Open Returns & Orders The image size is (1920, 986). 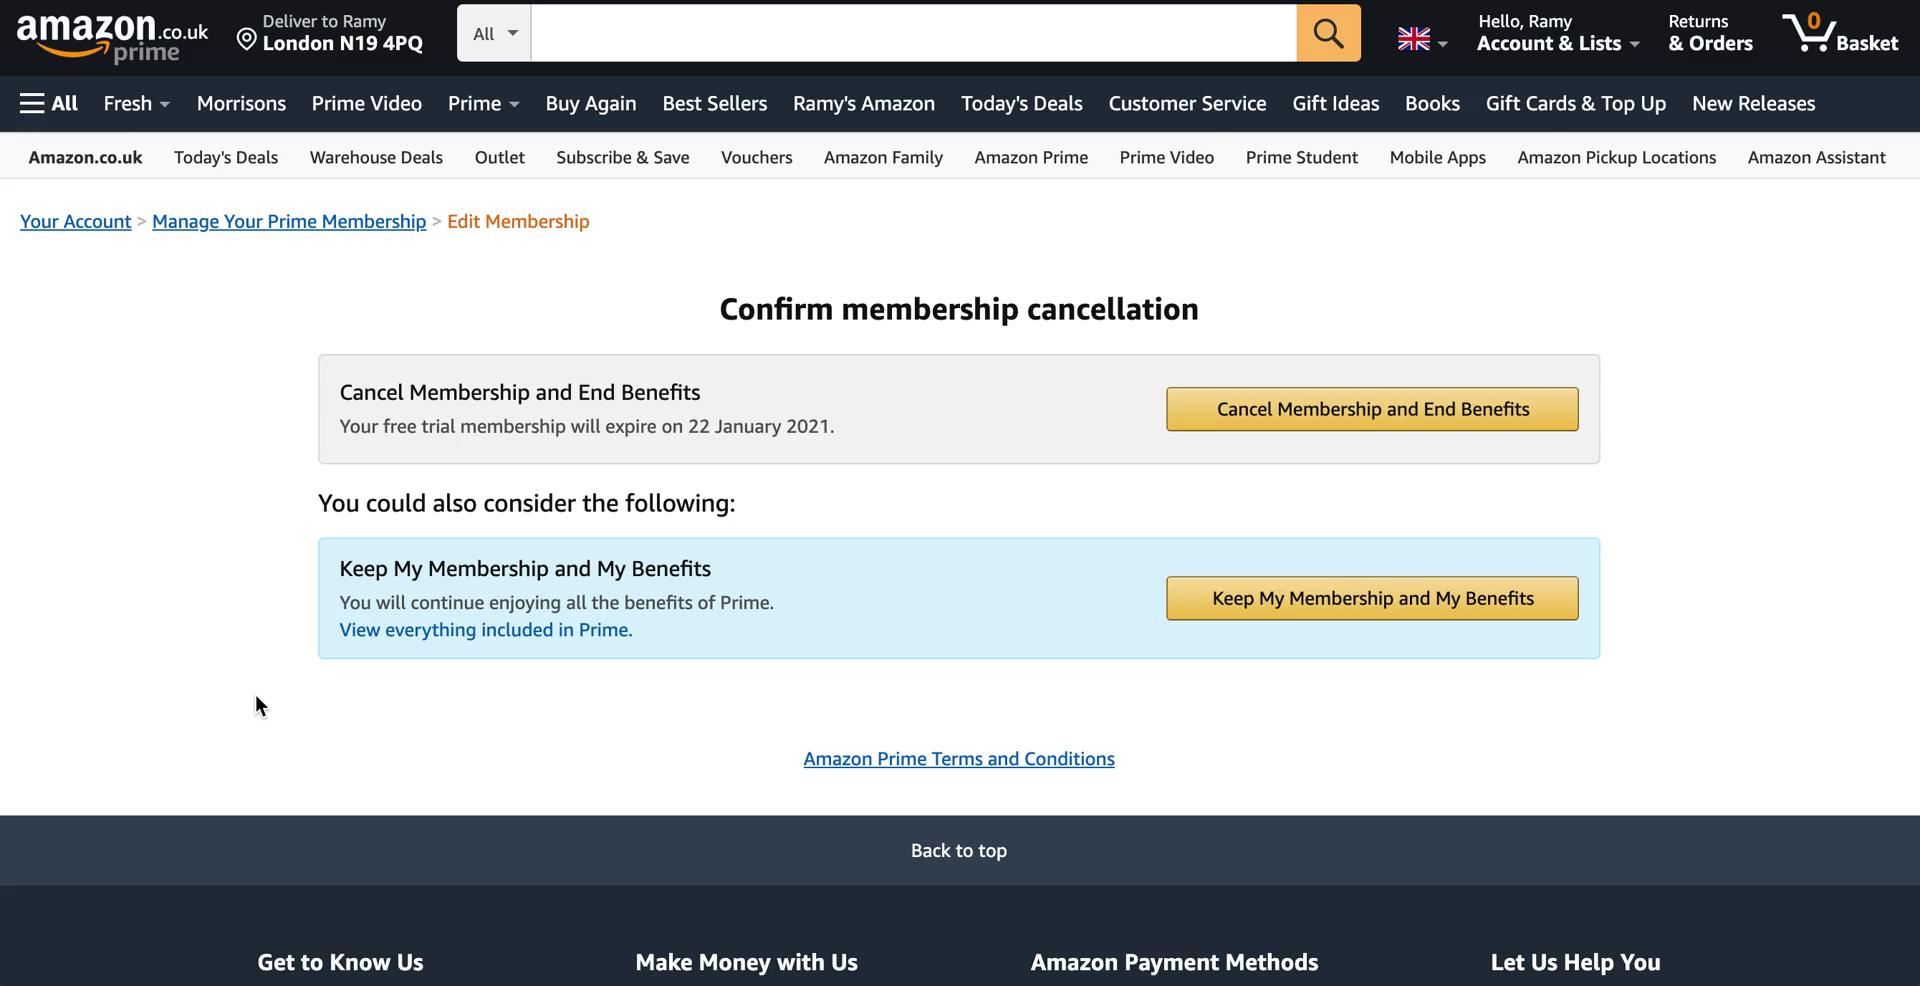1709,32
